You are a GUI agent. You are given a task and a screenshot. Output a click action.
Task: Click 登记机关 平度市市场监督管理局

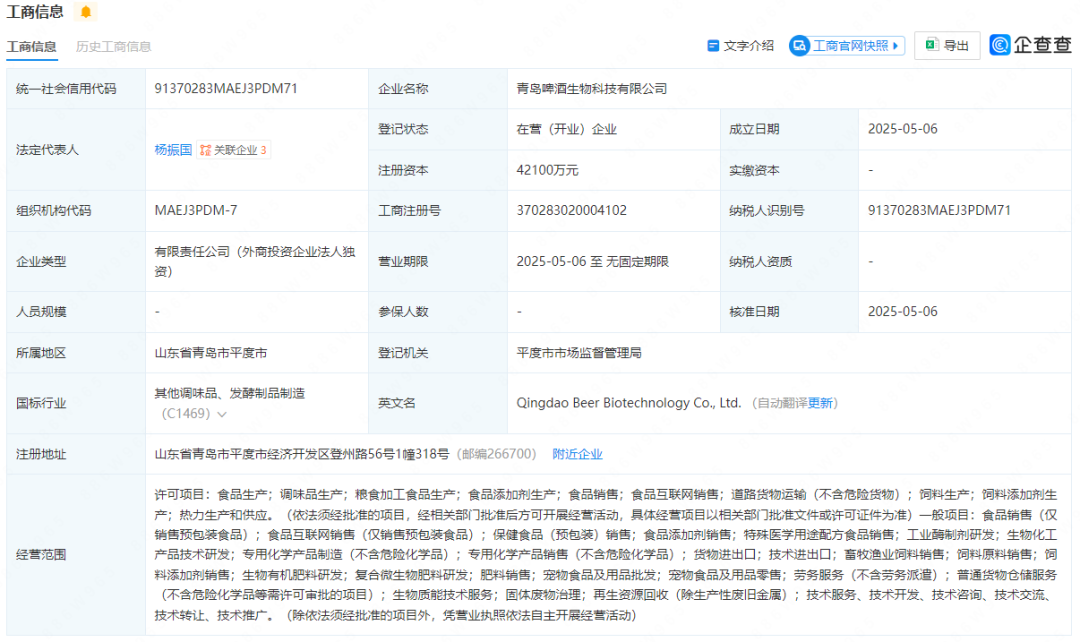579,353
